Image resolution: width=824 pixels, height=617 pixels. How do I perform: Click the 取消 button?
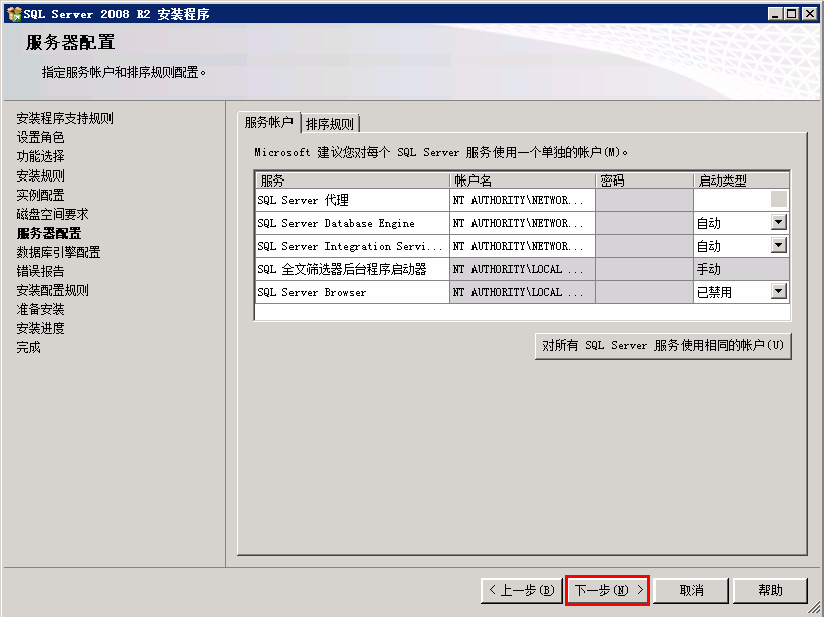tap(691, 591)
